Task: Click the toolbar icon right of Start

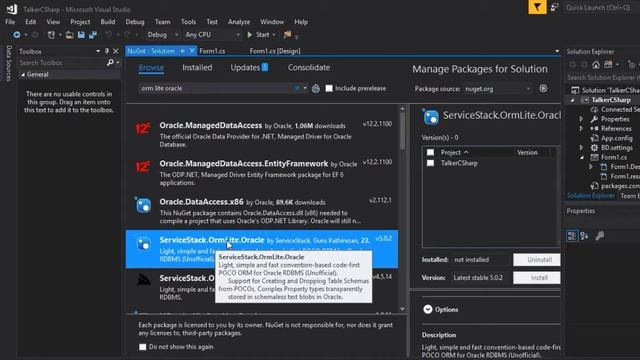Action: (287, 35)
